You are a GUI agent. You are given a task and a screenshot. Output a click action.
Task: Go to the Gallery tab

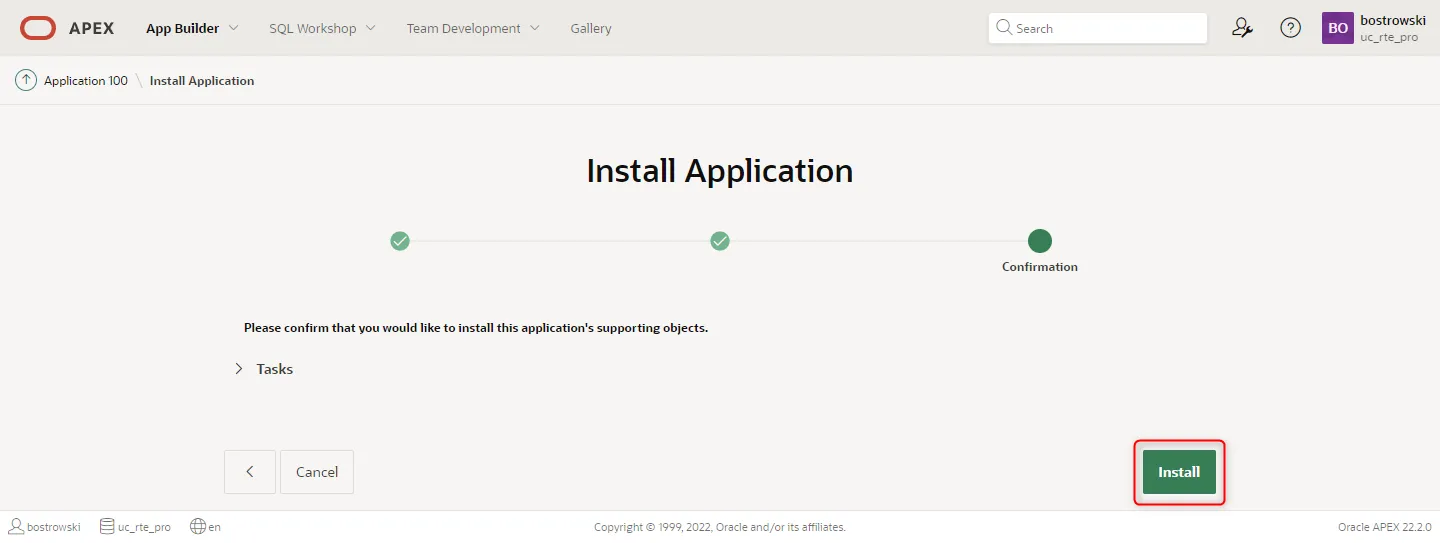pyautogui.click(x=591, y=28)
